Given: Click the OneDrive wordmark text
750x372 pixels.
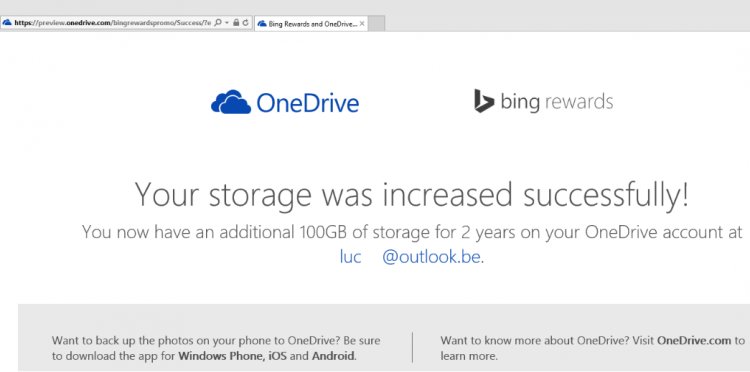Looking at the screenshot, I should 308,103.
